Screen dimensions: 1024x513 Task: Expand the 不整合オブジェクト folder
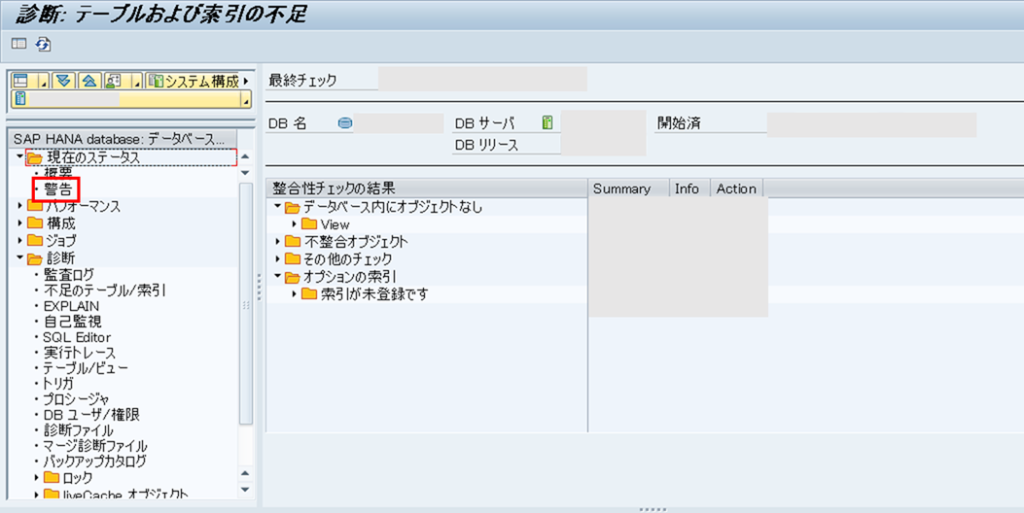click(x=278, y=241)
